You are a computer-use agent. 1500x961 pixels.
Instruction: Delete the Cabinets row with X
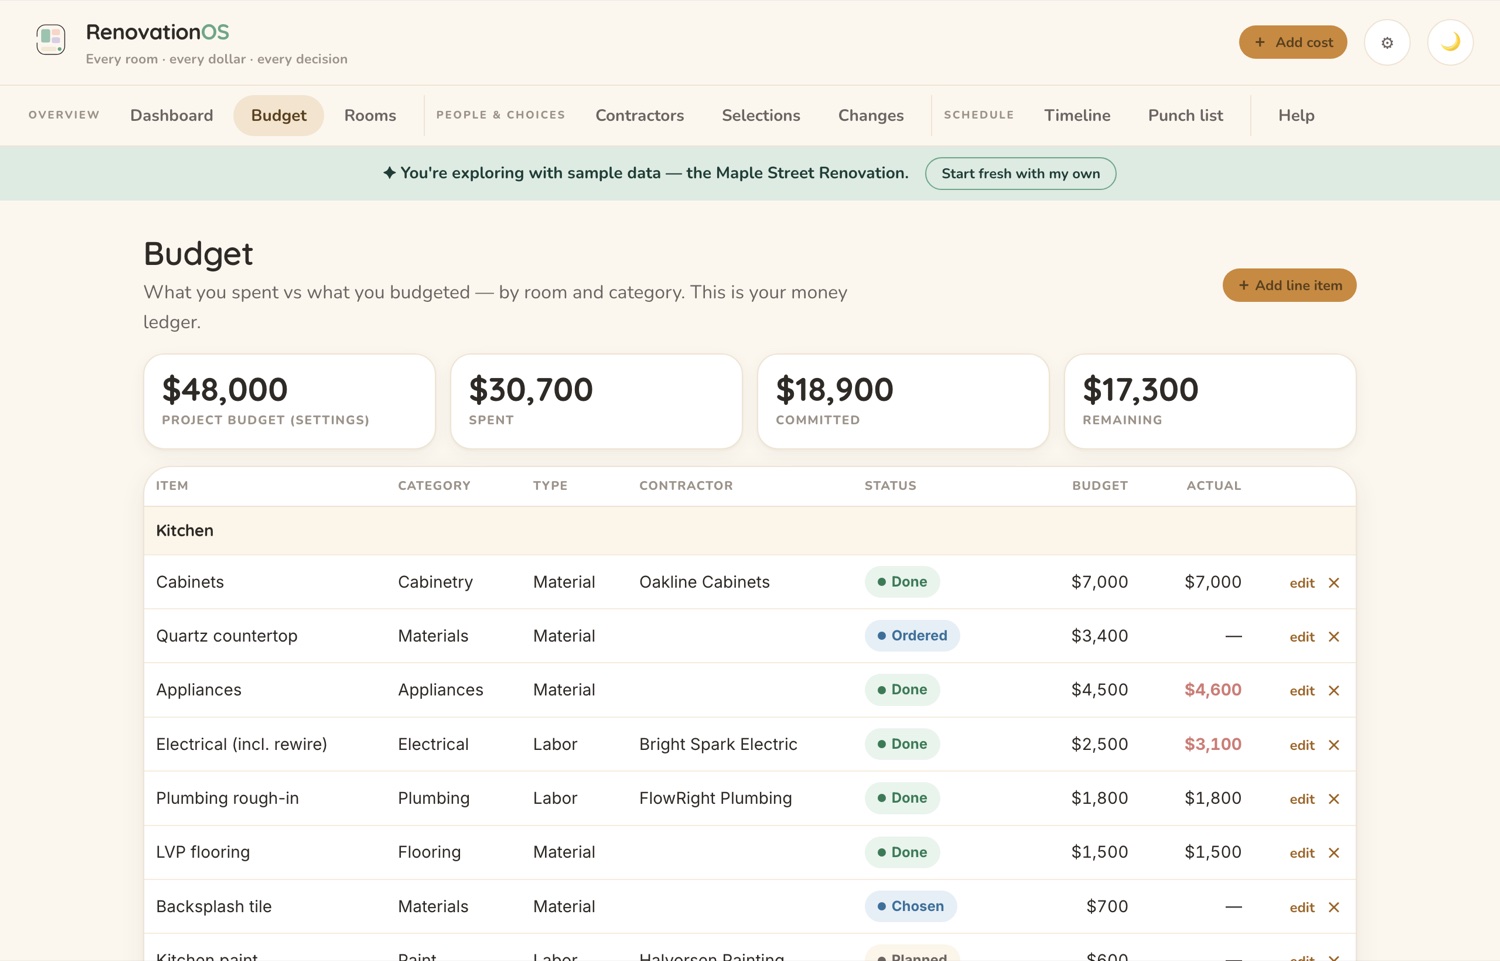1334,583
